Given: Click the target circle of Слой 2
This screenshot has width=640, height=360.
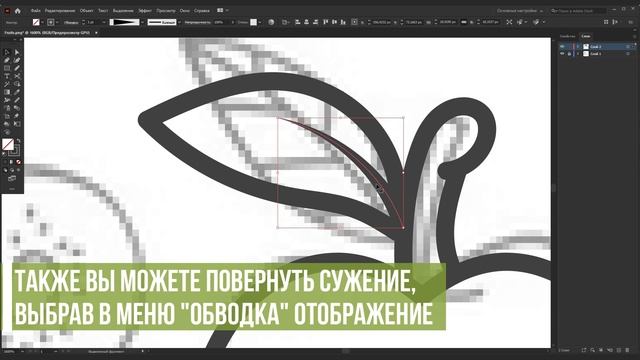Looking at the screenshot, I should [x=628, y=47].
